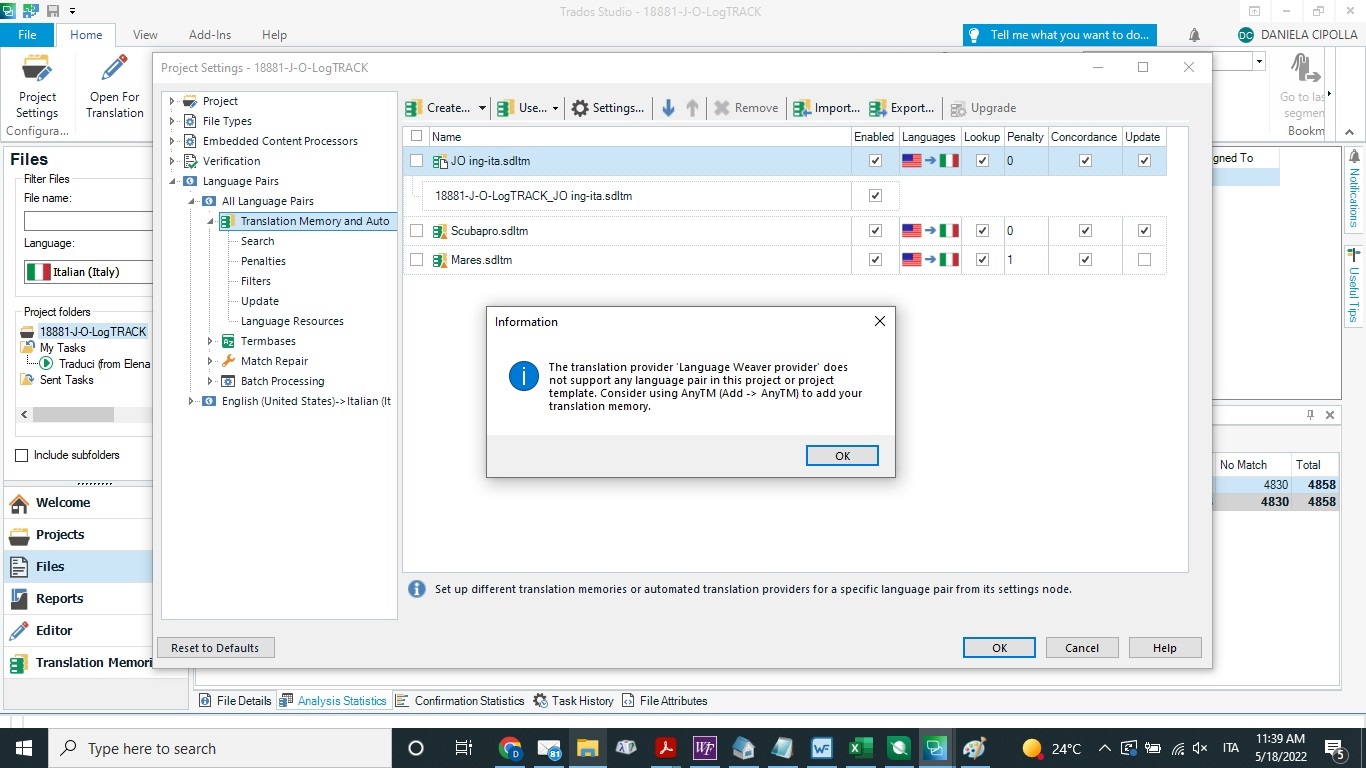The width and height of the screenshot is (1366, 768).
Task: Toggle Enabled for JO ing-ita.sdltm
Action: (x=876, y=161)
